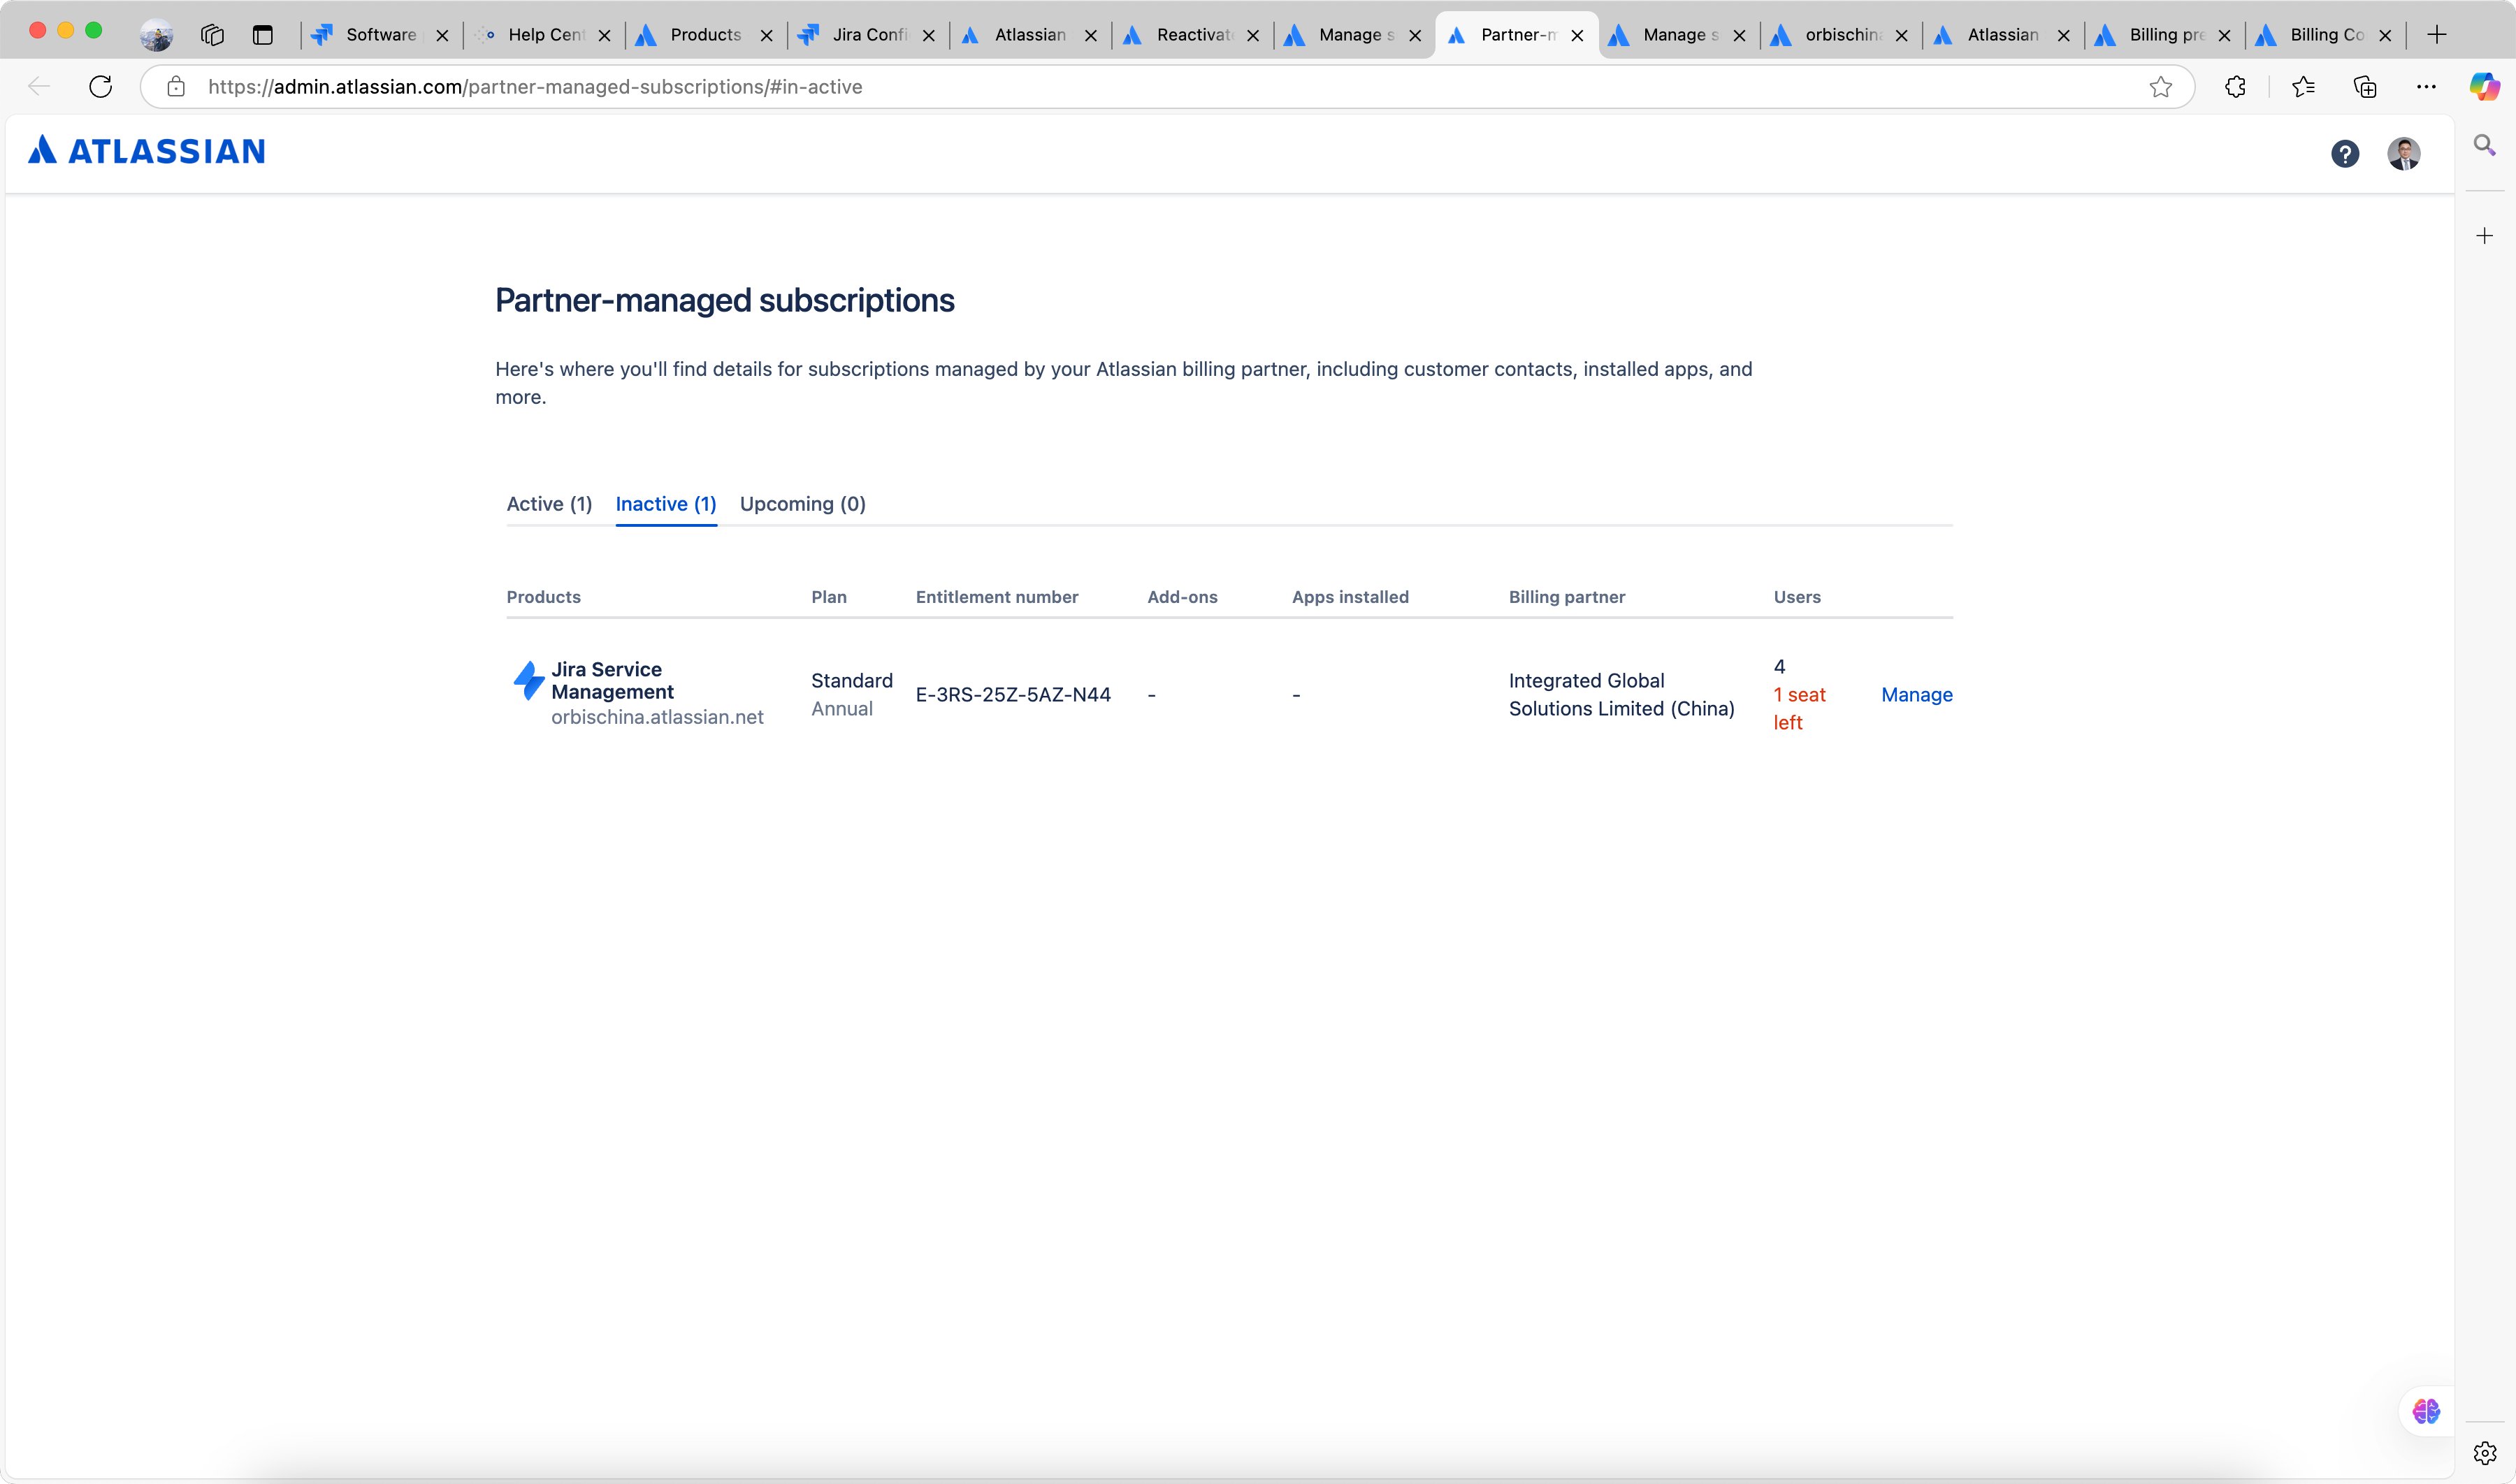Switch to the Upcoming (0) tab

[x=802, y=504]
